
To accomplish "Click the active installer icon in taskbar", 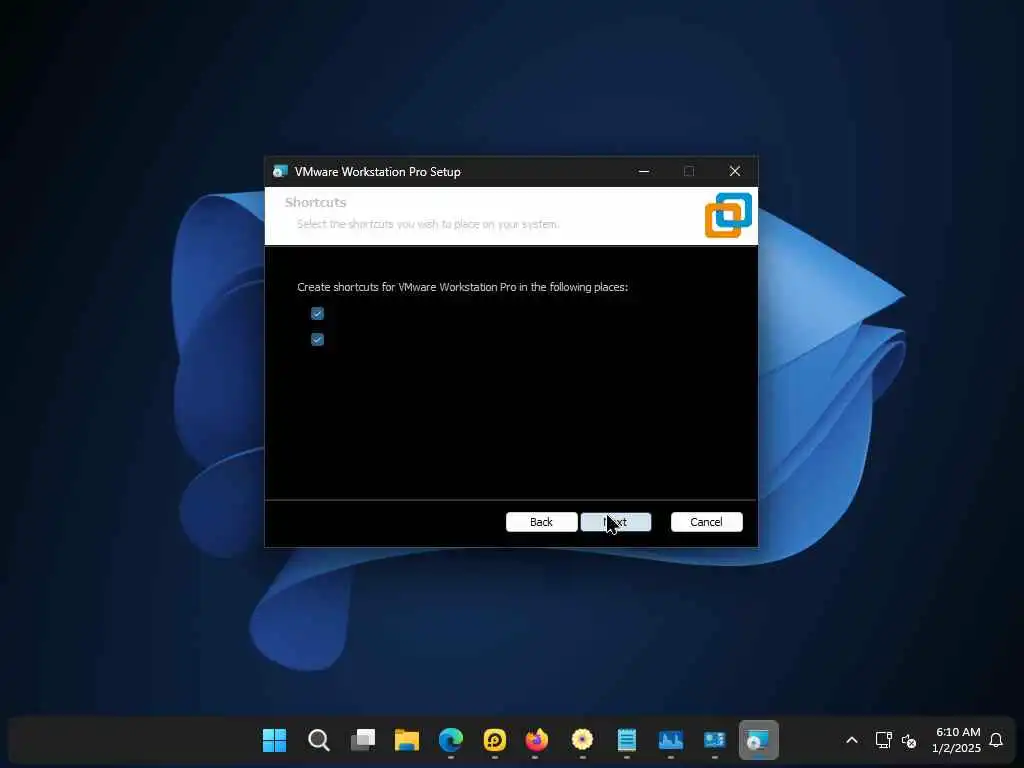I will (758, 740).
